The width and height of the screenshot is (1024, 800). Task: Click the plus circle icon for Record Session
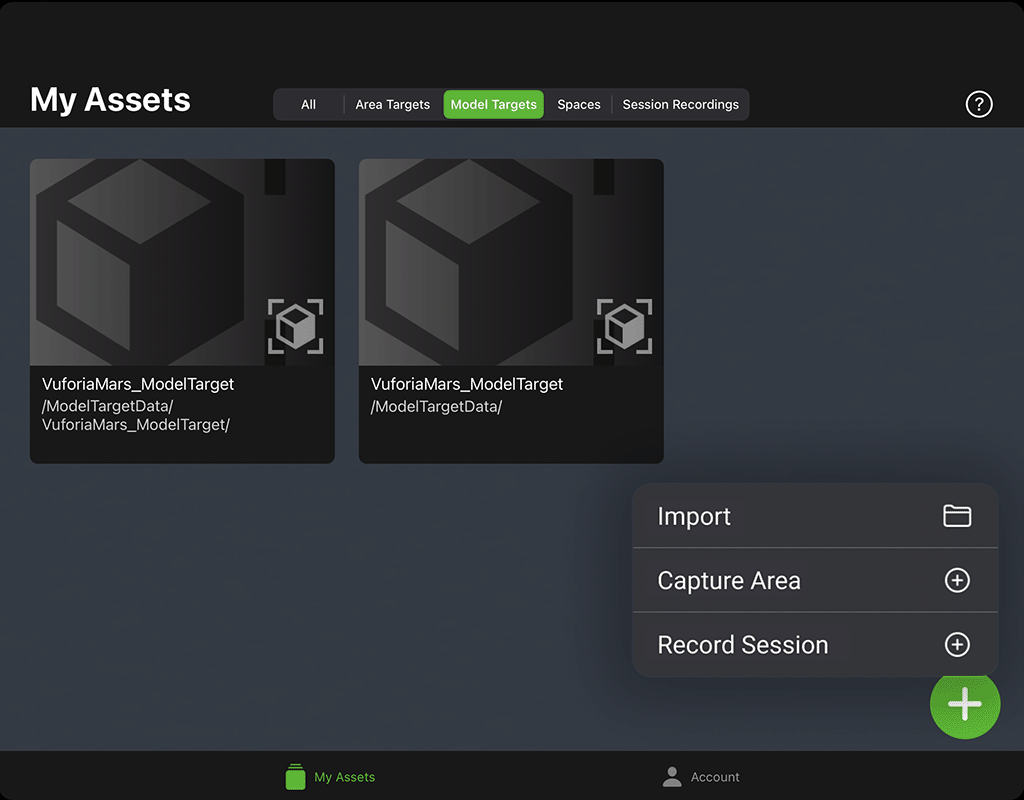click(957, 645)
